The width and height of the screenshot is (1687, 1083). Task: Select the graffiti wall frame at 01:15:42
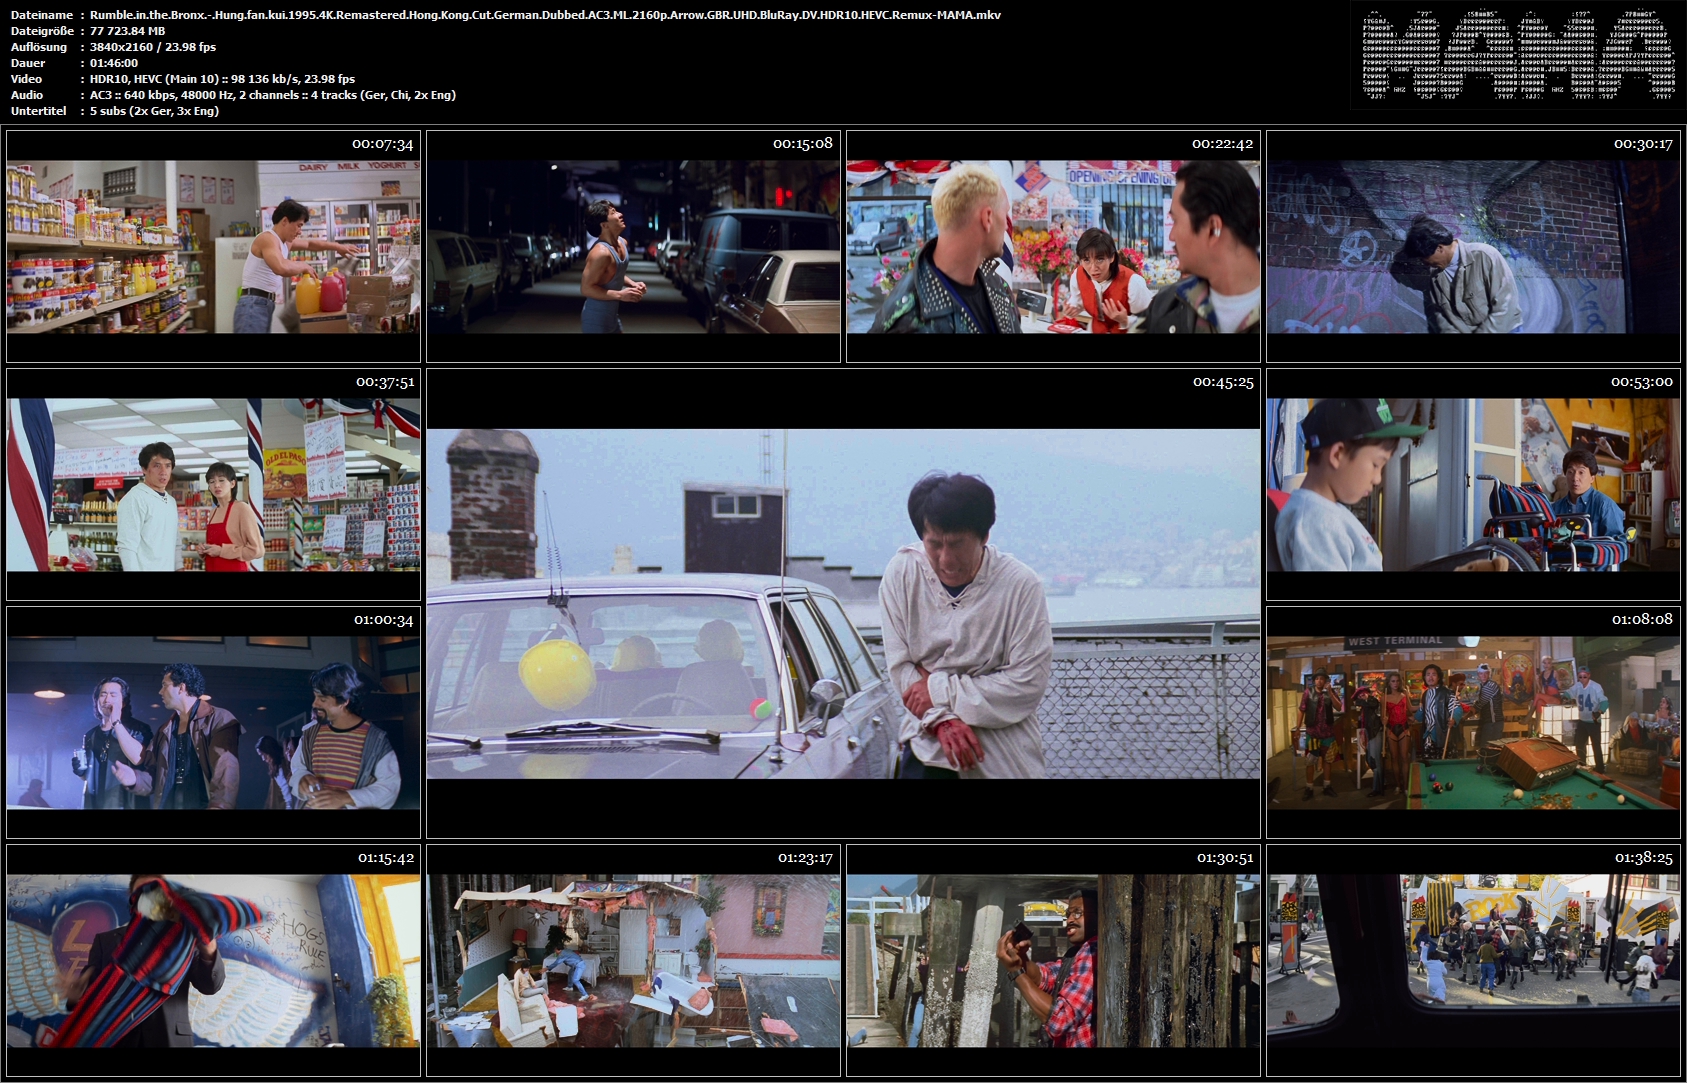(x=213, y=960)
